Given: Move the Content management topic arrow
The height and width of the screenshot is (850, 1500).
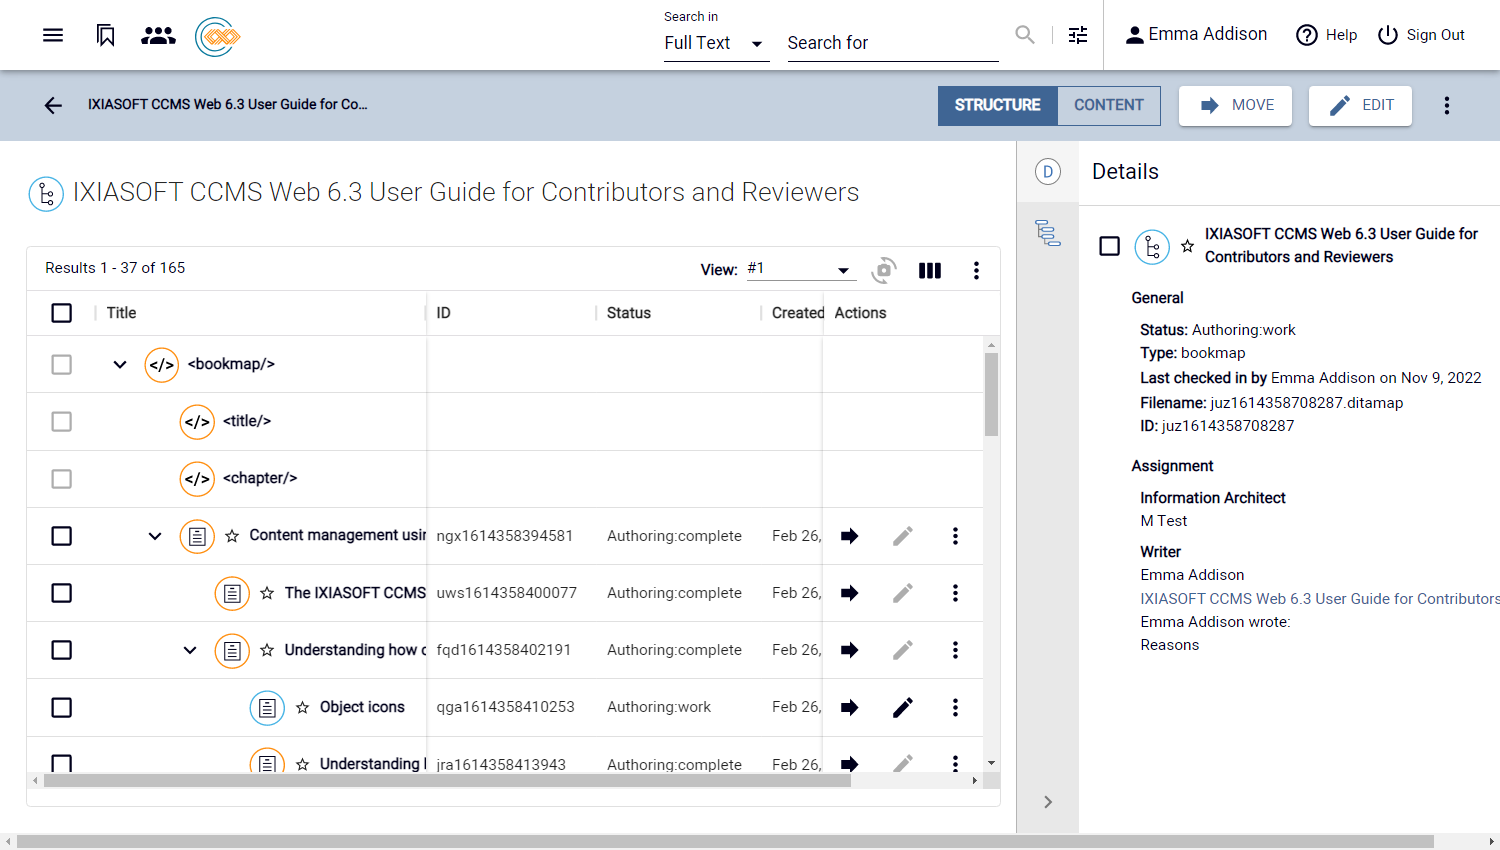Looking at the screenshot, I should point(849,536).
